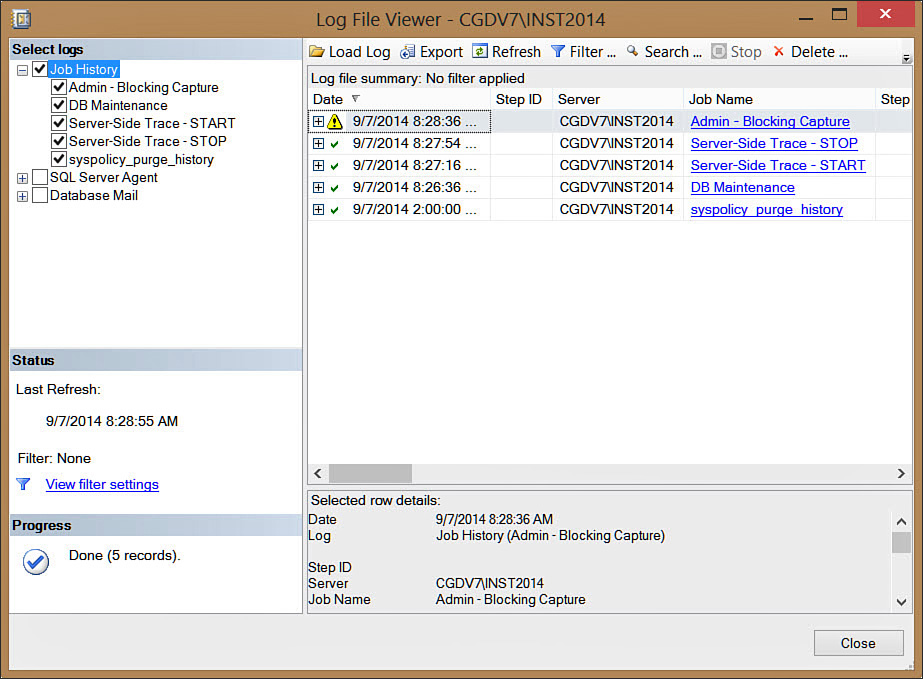Click the Refresh icon in toolbar
This screenshot has width=923, height=679.
480,52
